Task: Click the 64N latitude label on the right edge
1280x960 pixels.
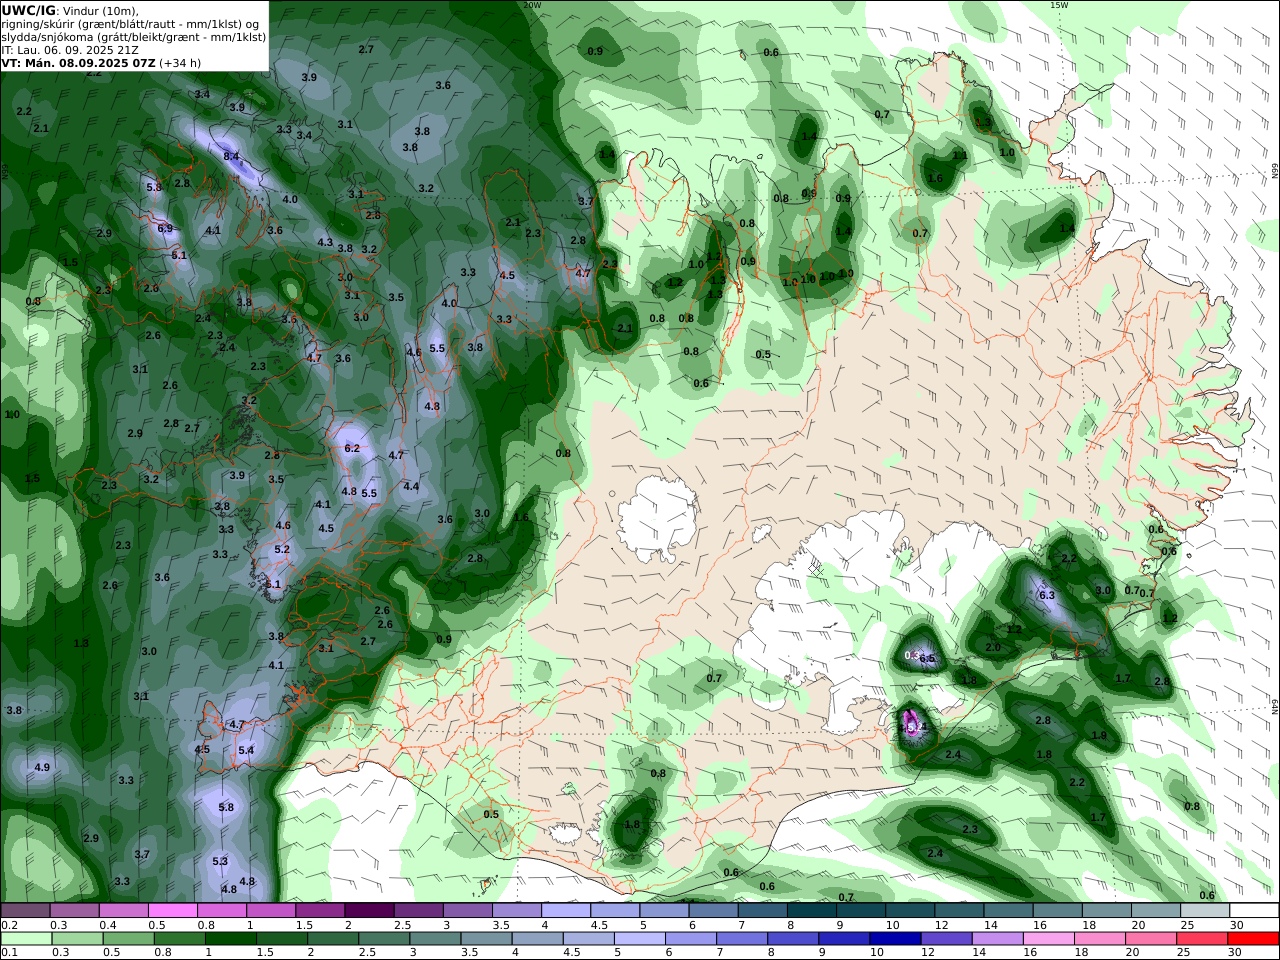Action: (1275, 706)
